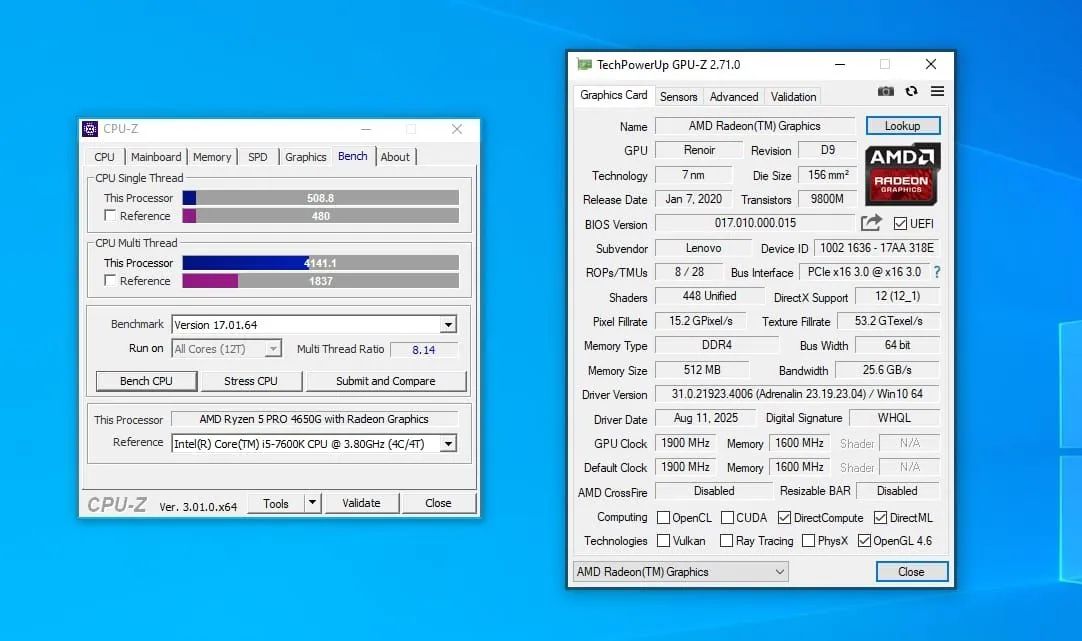
Task: Click multi thread This Processor bar 4141.1
Action: tap(320, 263)
